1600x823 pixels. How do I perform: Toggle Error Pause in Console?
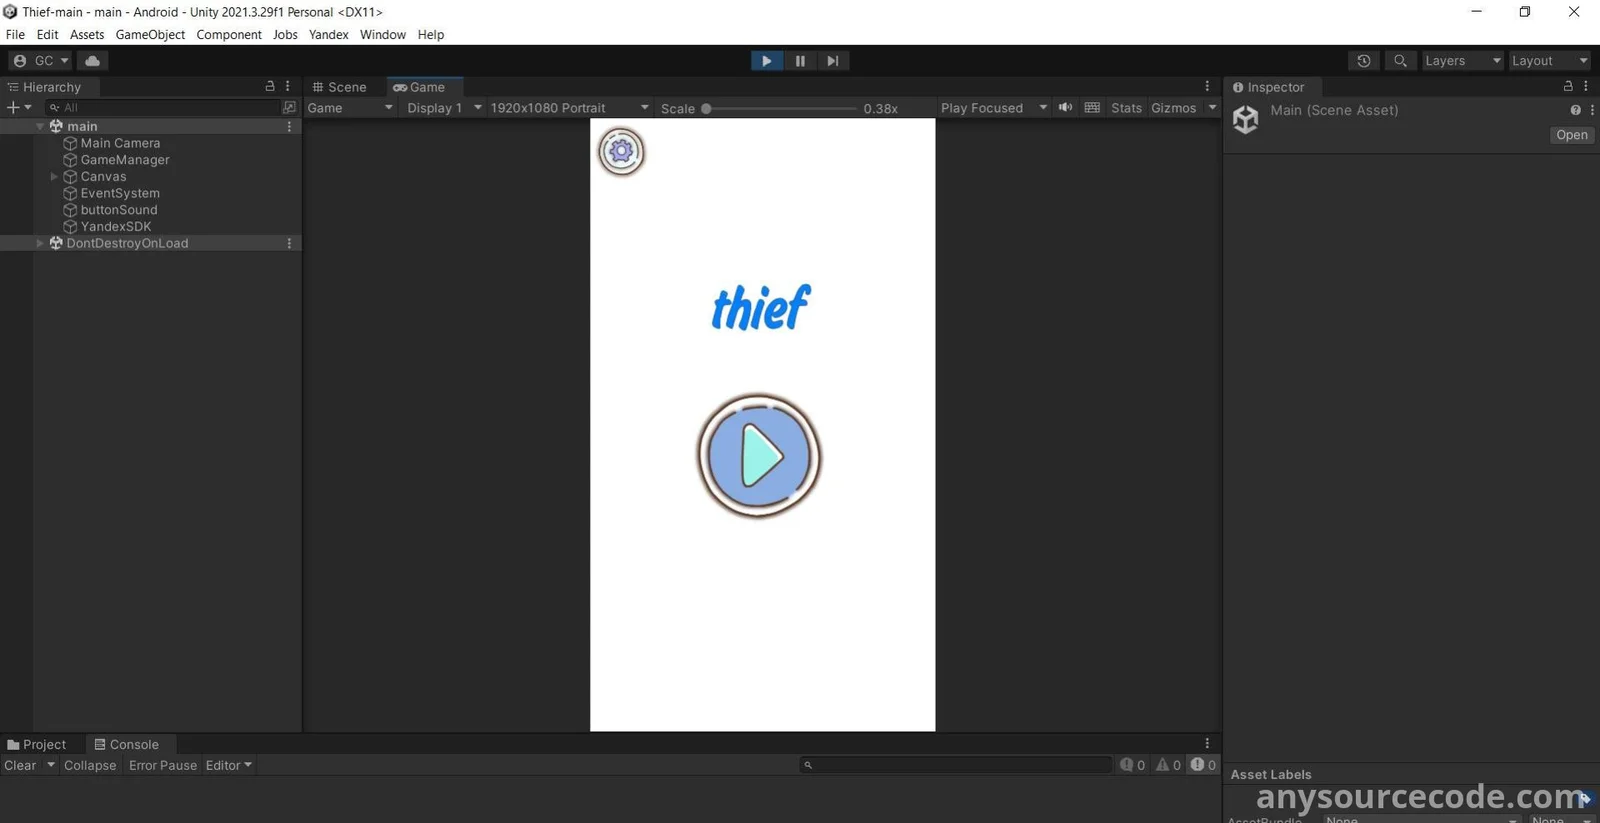pos(162,766)
